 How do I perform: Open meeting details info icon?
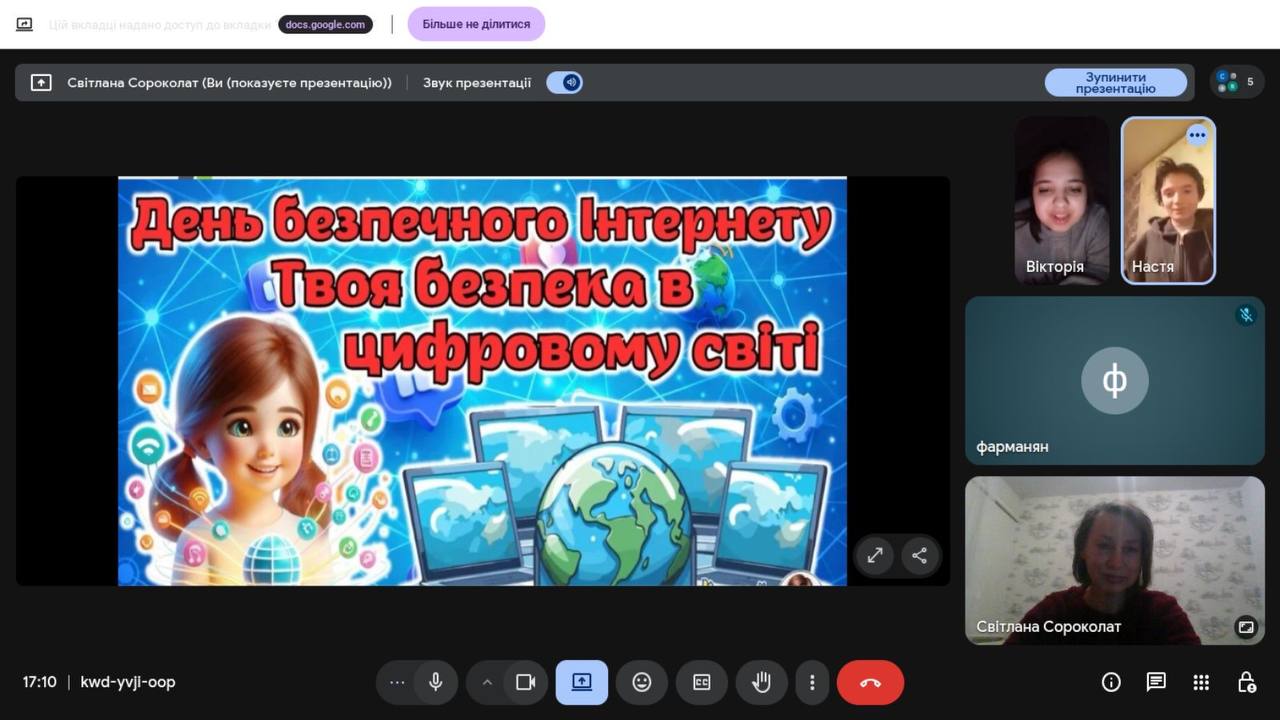[x=1111, y=682]
